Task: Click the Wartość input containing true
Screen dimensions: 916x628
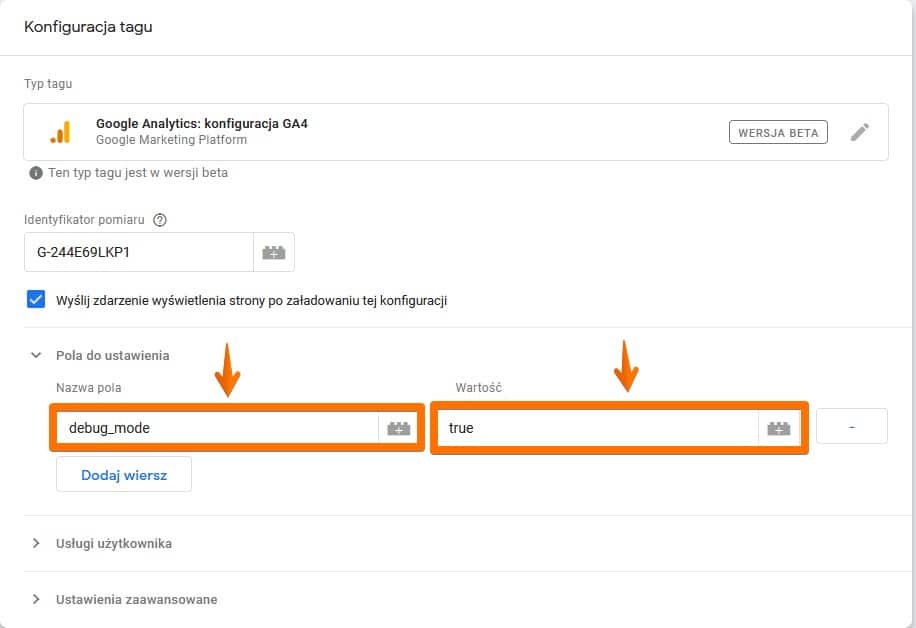Action: [x=597, y=428]
